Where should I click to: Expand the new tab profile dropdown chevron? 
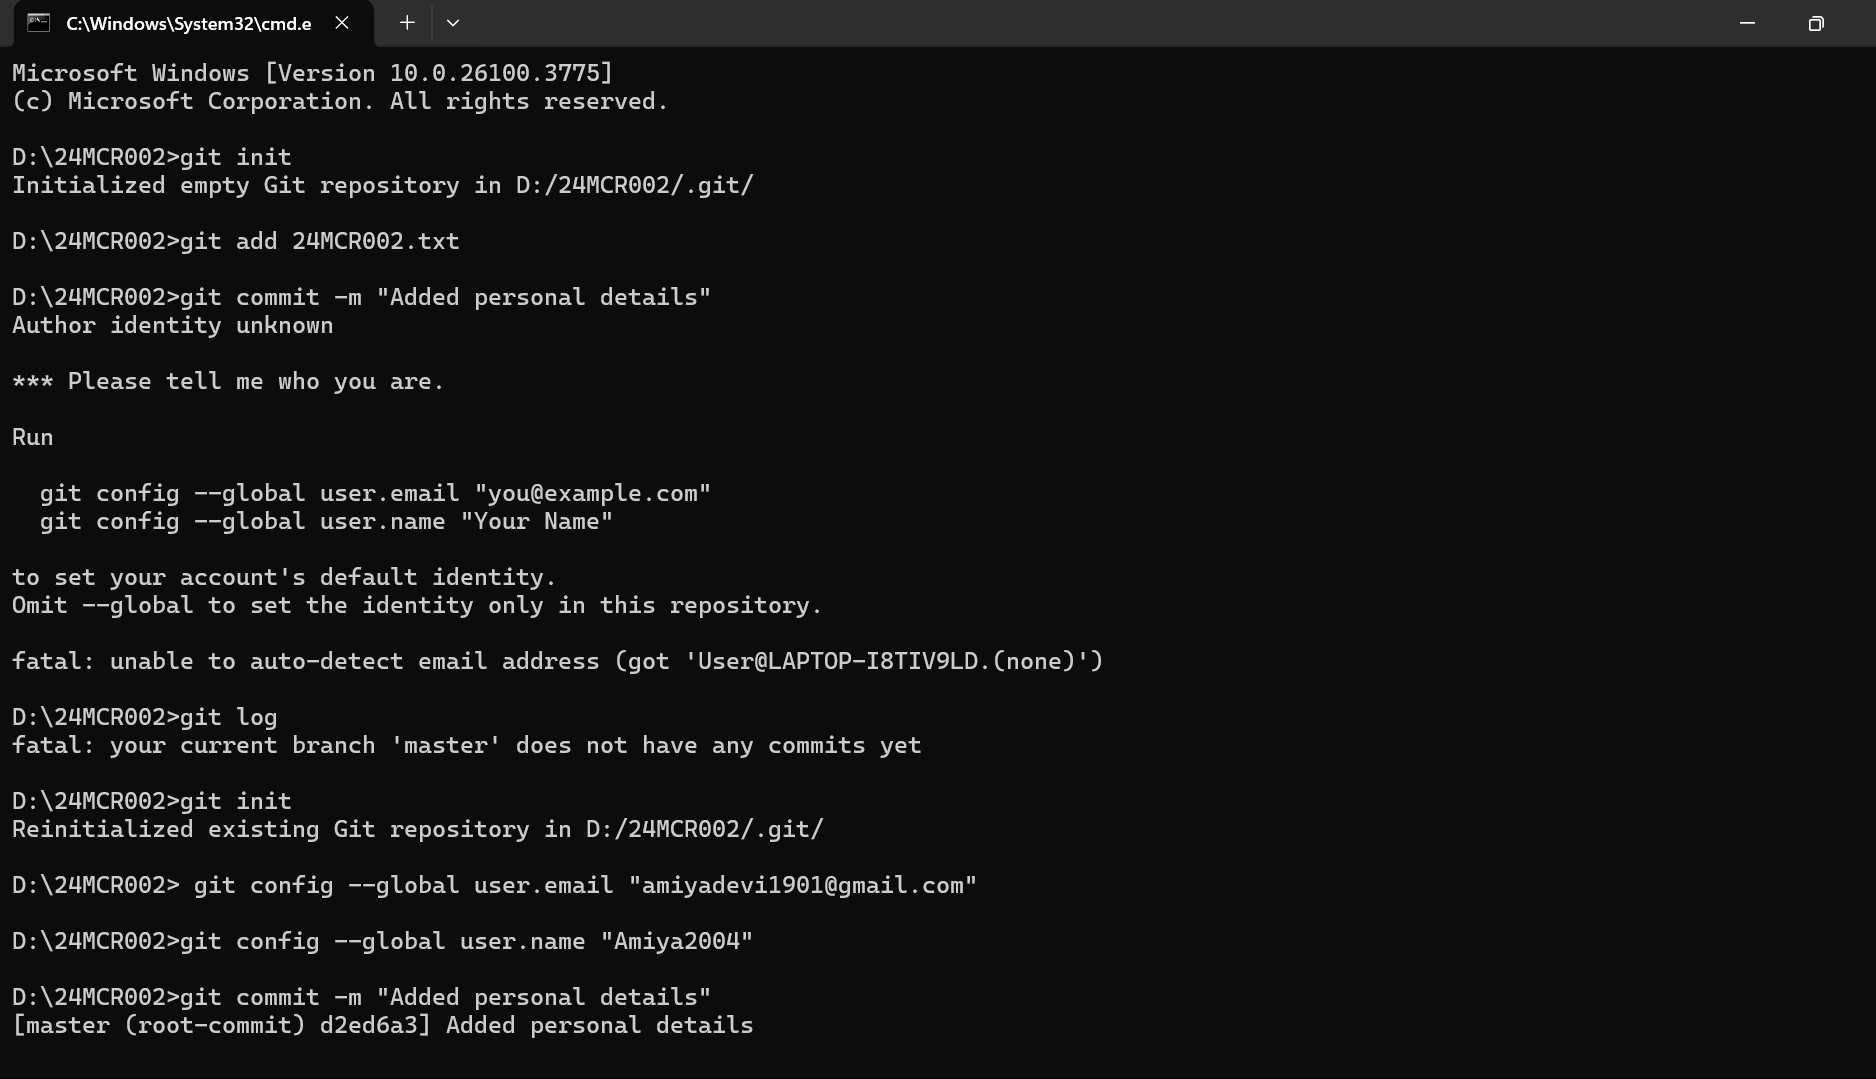[453, 23]
